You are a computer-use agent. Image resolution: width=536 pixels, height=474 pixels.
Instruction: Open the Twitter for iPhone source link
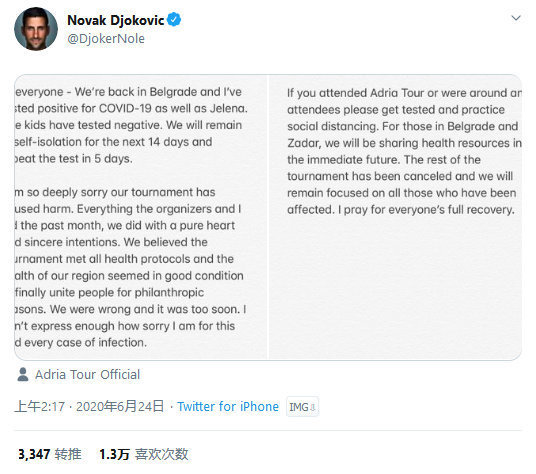[228, 406]
